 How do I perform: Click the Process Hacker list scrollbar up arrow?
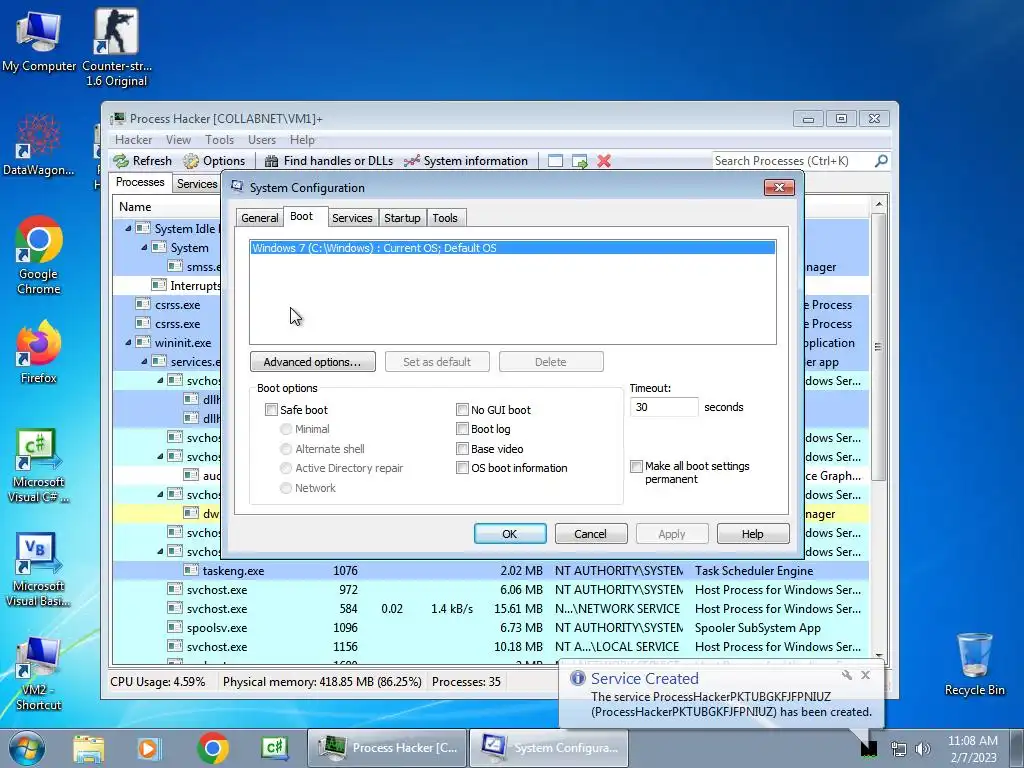point(878,204)
